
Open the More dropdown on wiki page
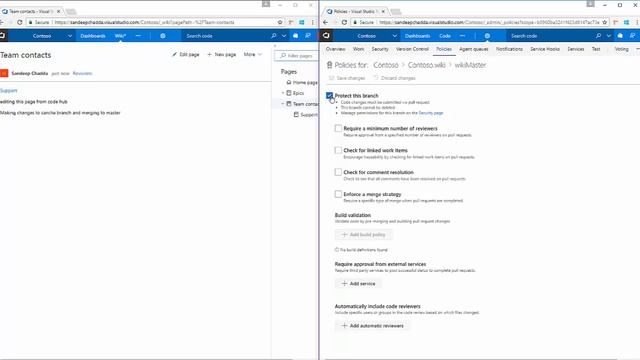pos(253,54)
